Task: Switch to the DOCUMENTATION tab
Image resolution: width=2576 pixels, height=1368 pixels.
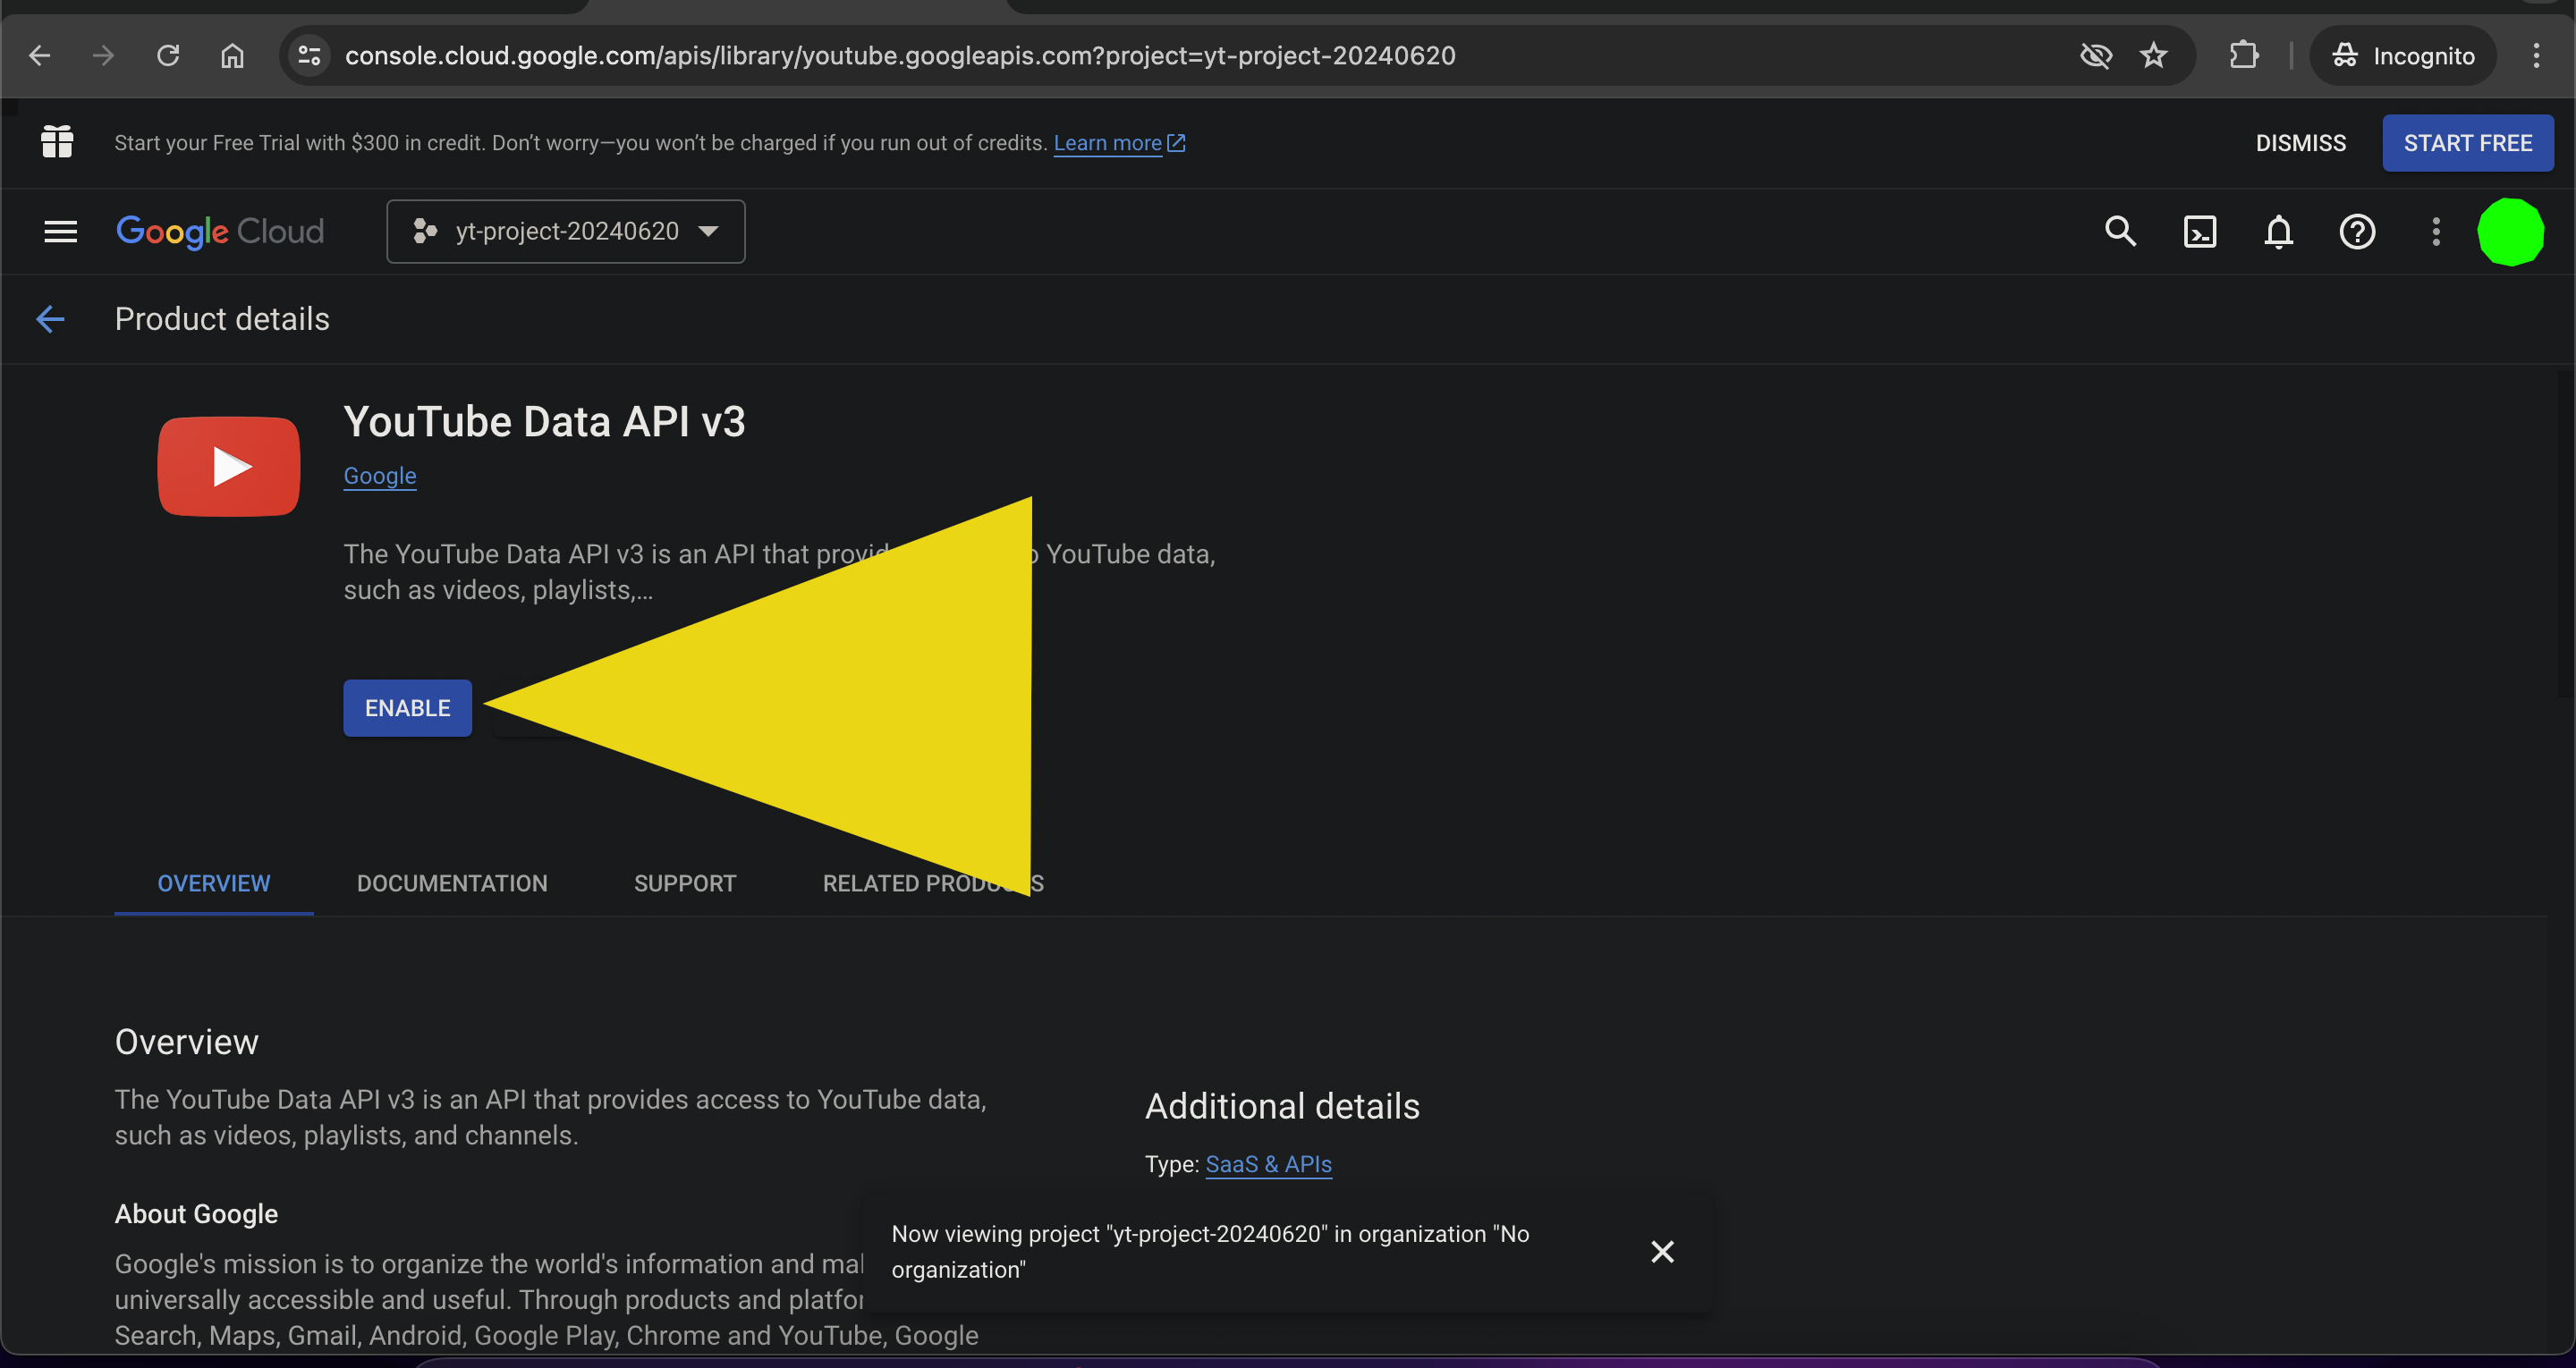Action: (452, 883)
